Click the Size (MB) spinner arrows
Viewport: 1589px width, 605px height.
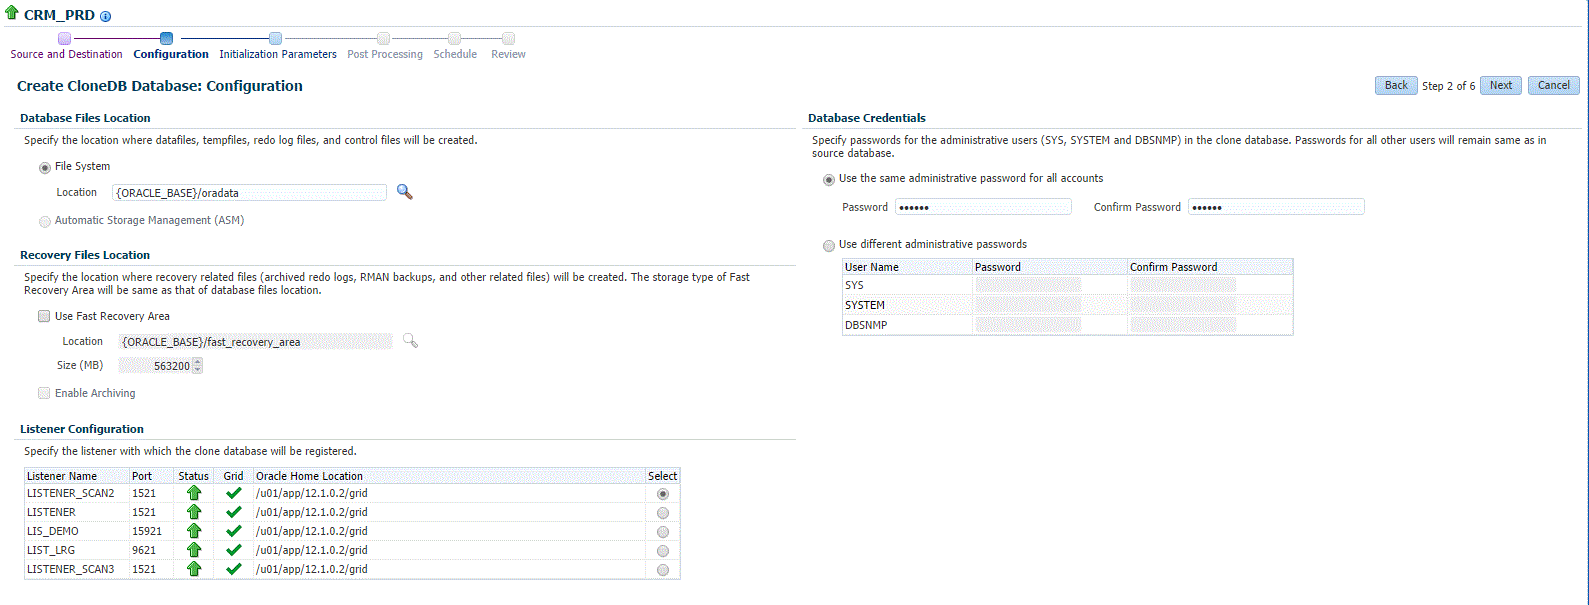(197, 366)
